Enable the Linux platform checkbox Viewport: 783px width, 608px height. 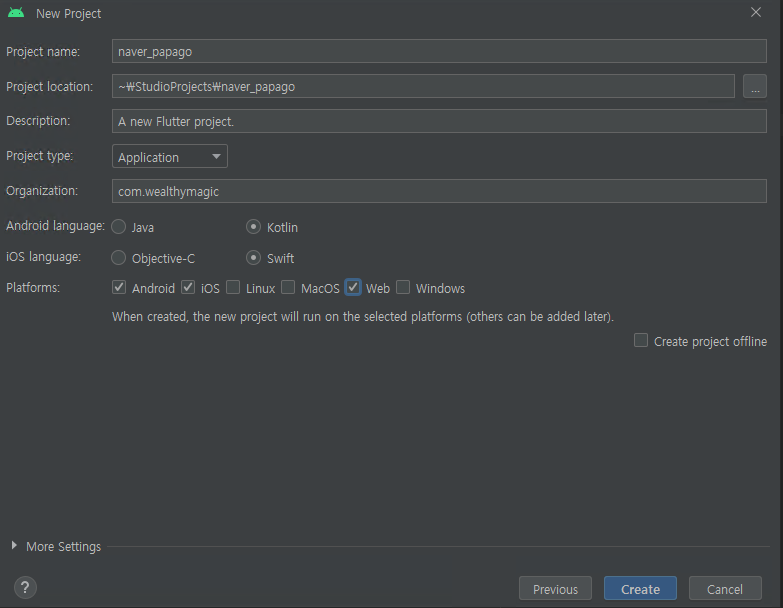(x=233, y=288)
